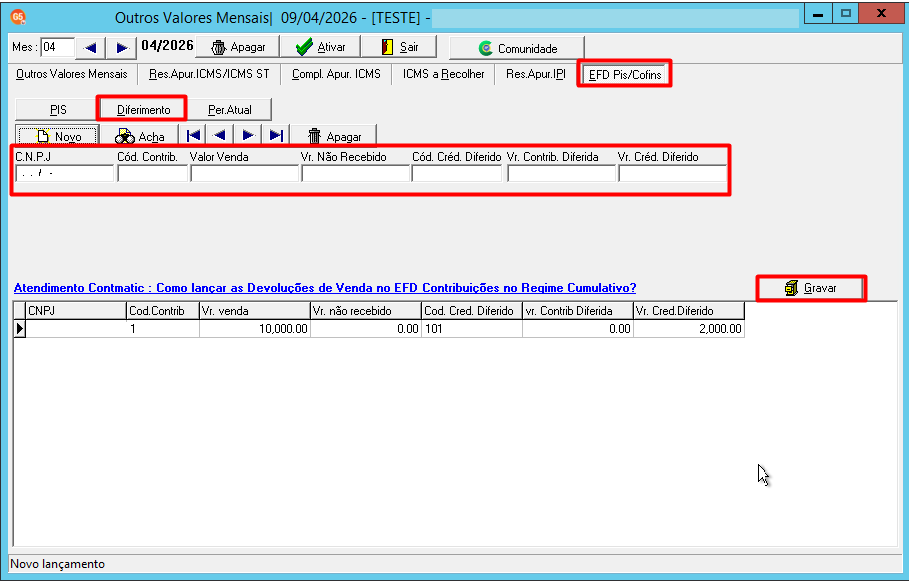Click the Cód. Contrib. input field
The height and width of the screenshot is (581, 909).
click(x=152, y=173)
